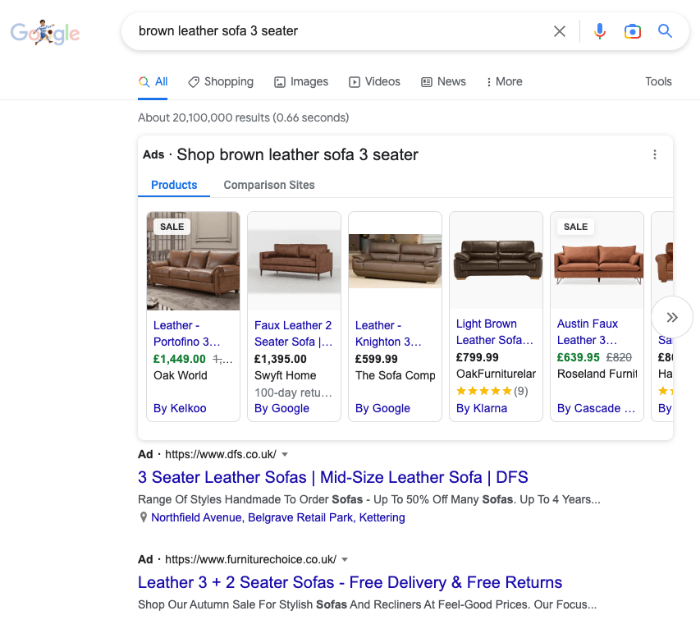Click the £799.99 price

[x=477, y=357]
